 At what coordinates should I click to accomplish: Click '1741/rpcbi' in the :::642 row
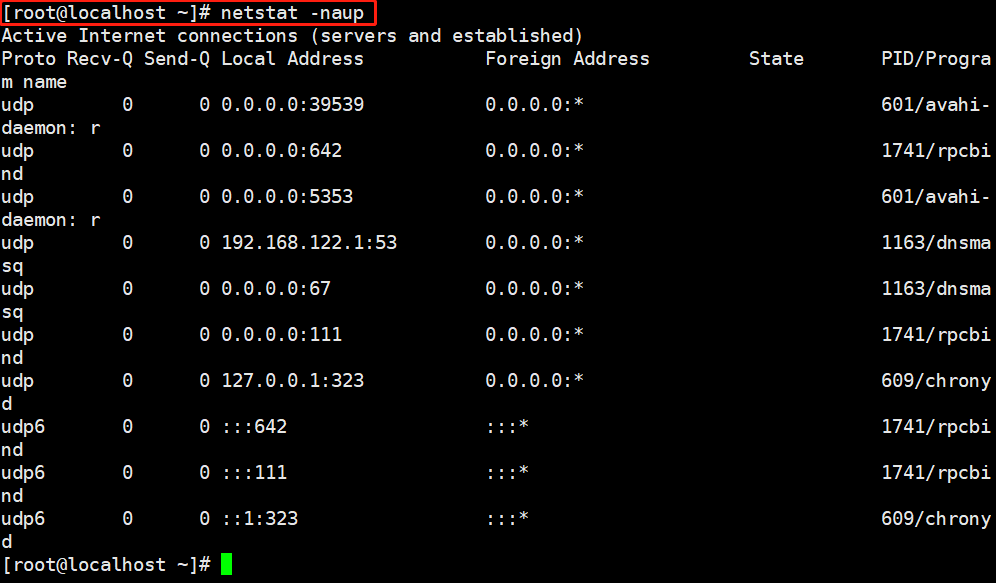tap(936, 426)
